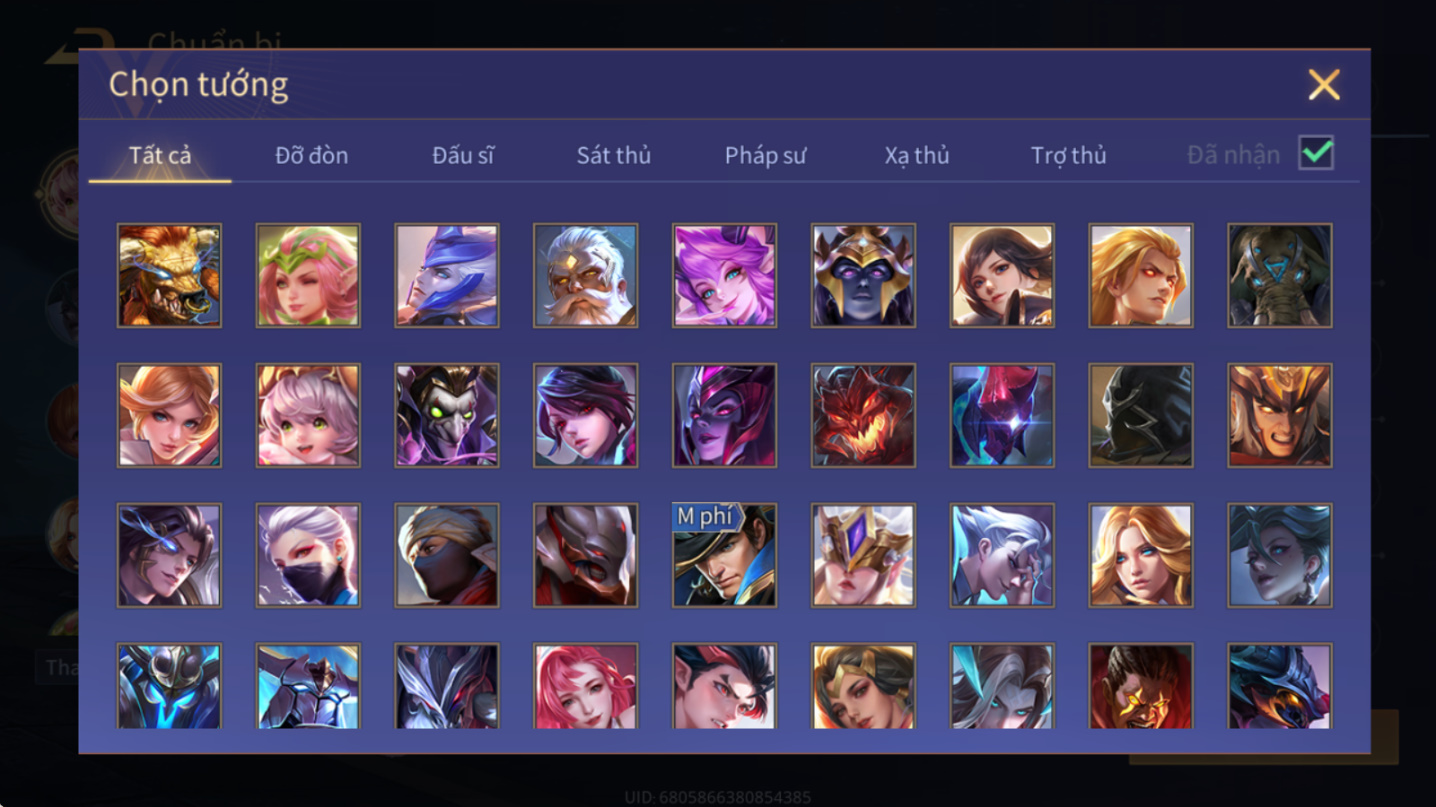This screenshot has height=807, width=1436.
Task: Choose the blonde hero with red eyes
Action: pos(1141,275)
